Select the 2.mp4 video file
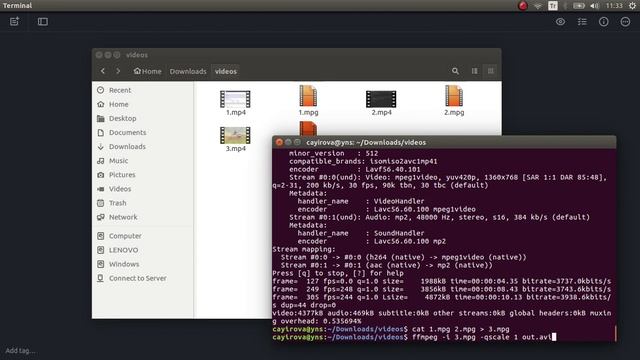The image size is (640, 360). pos(381,103)
